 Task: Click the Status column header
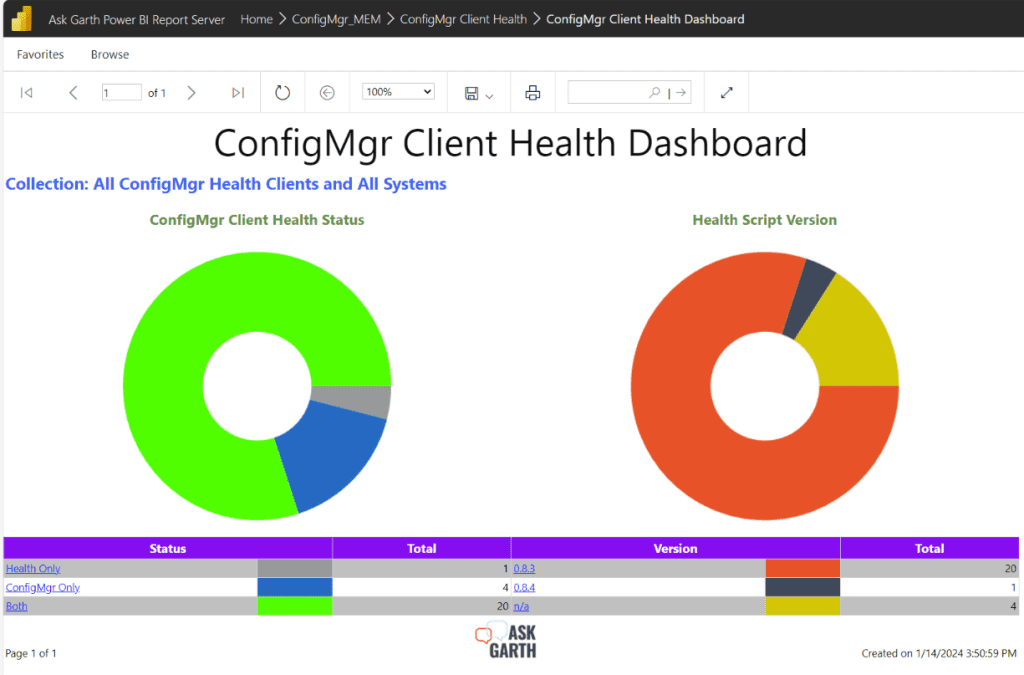pyautogui.click(x=168, y=548)
